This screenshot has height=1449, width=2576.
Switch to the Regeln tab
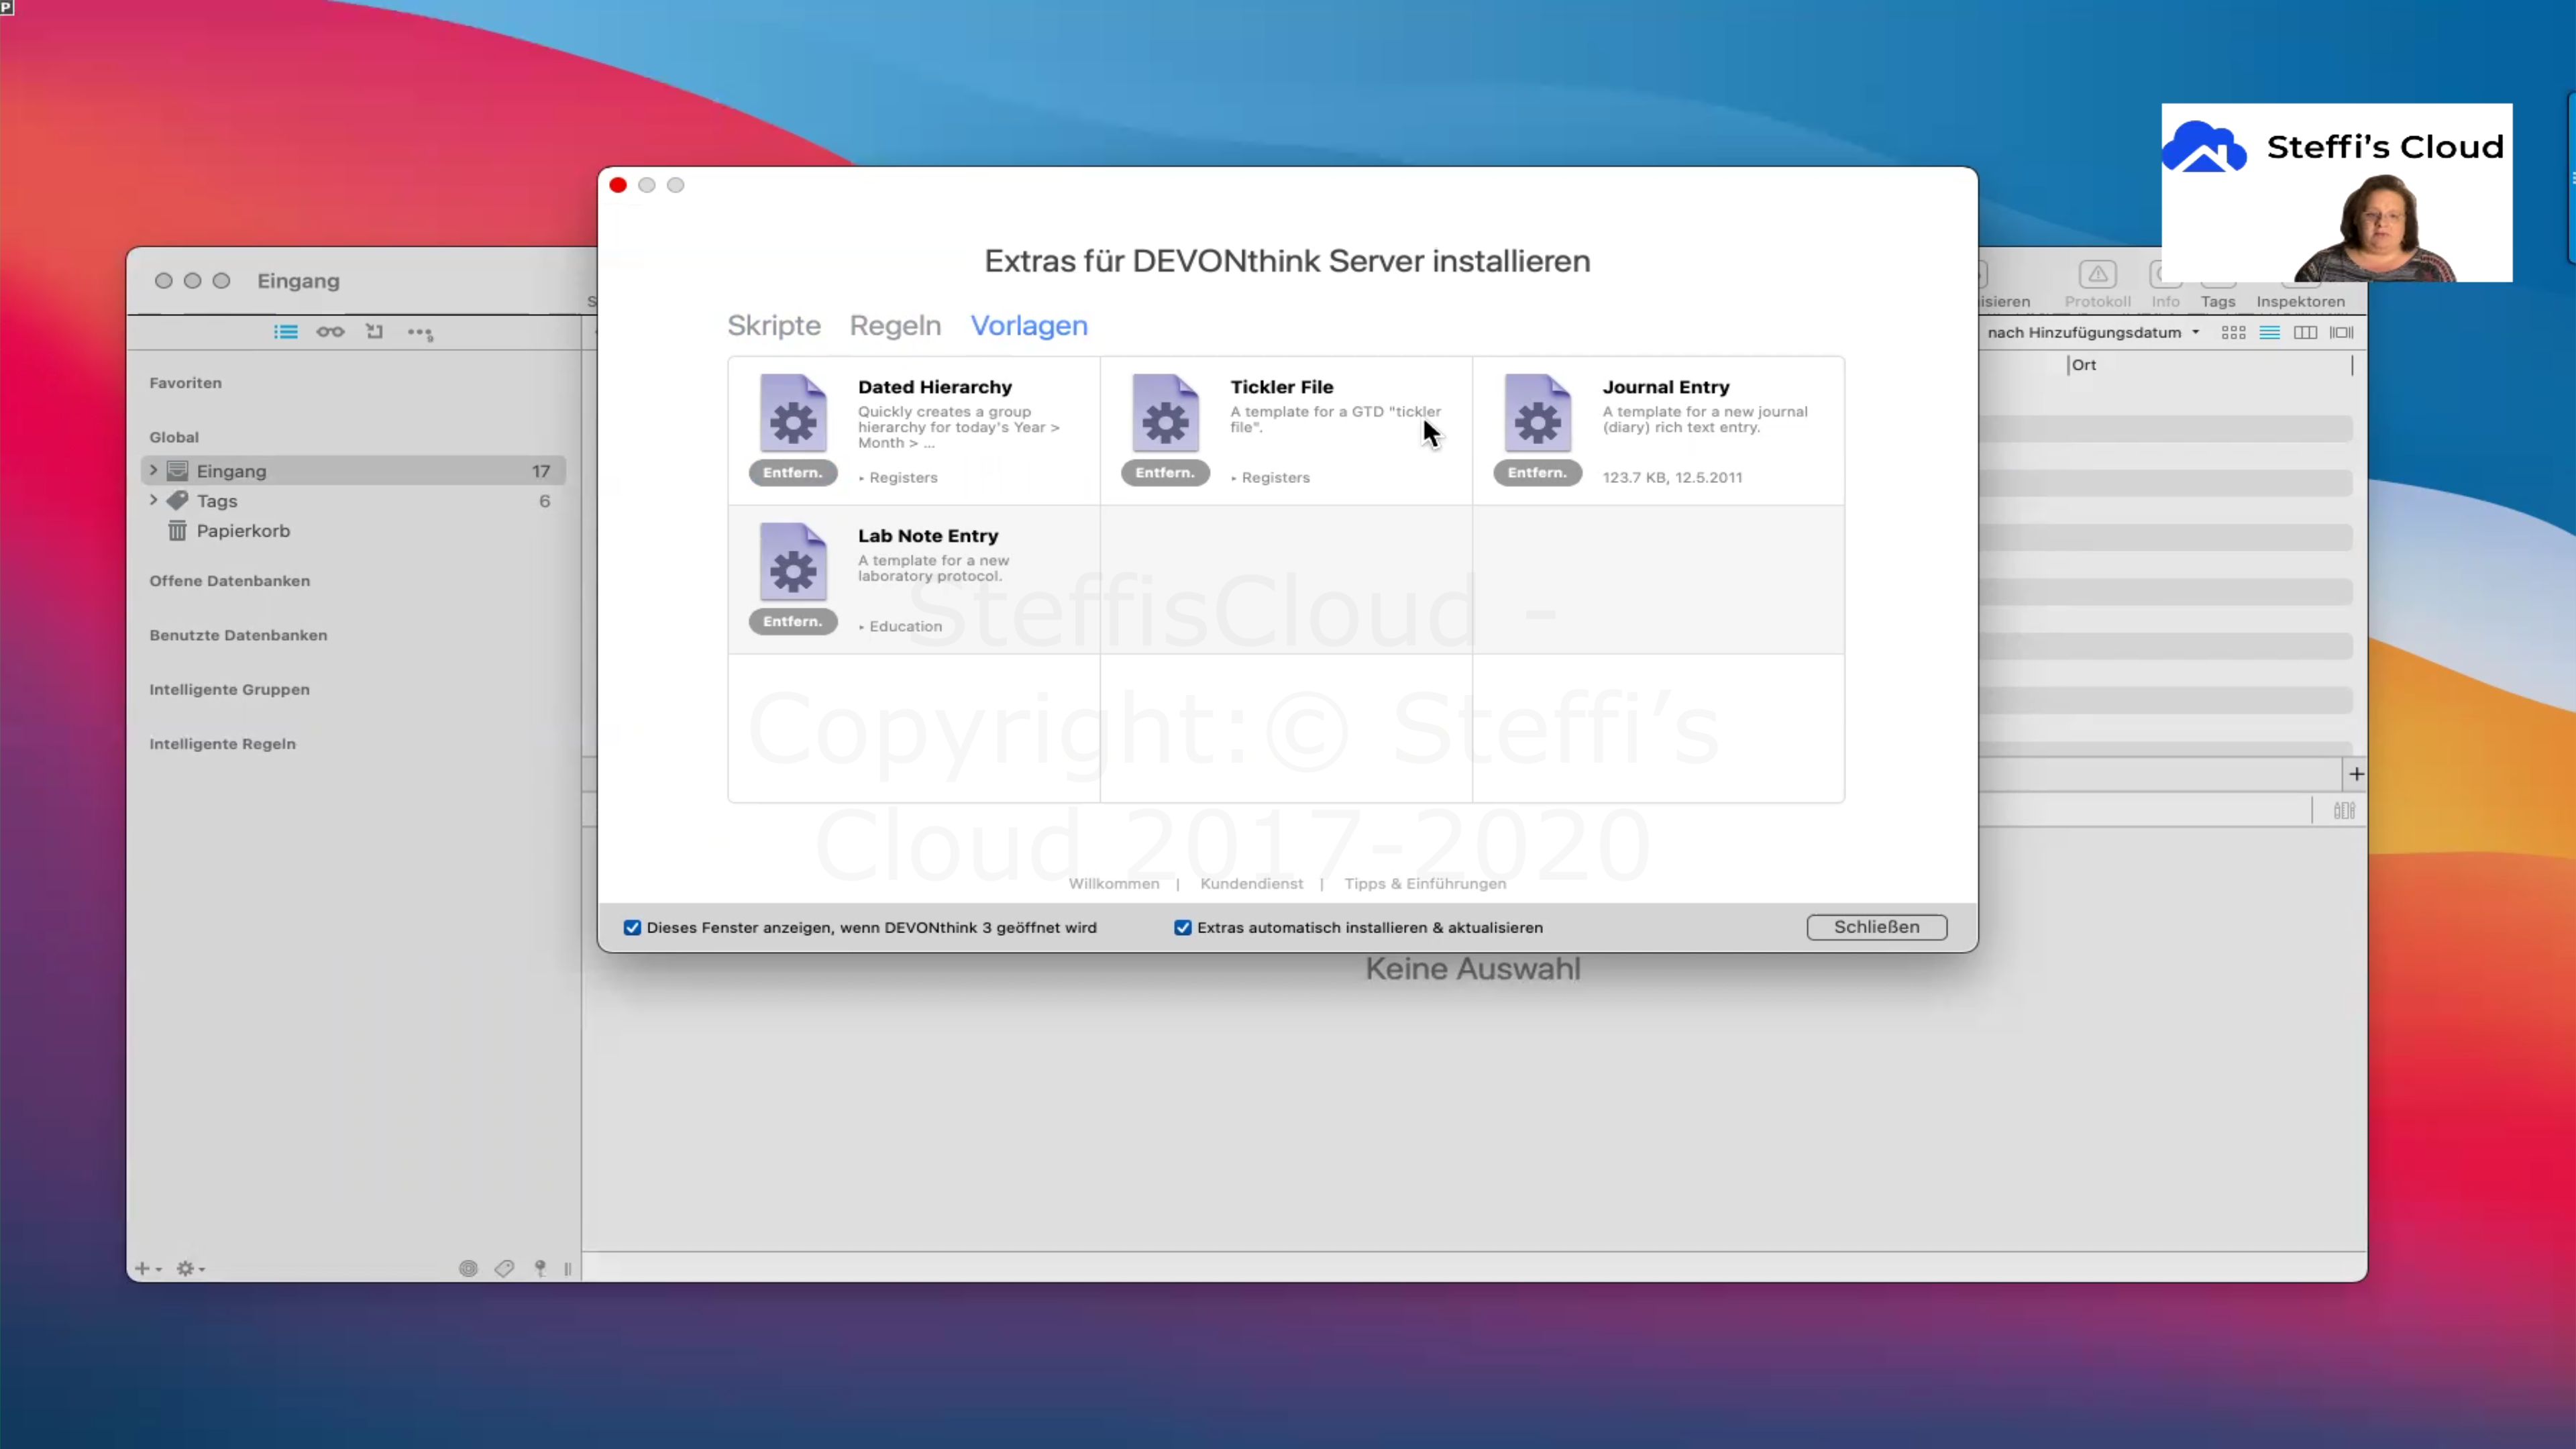[895, 326]
